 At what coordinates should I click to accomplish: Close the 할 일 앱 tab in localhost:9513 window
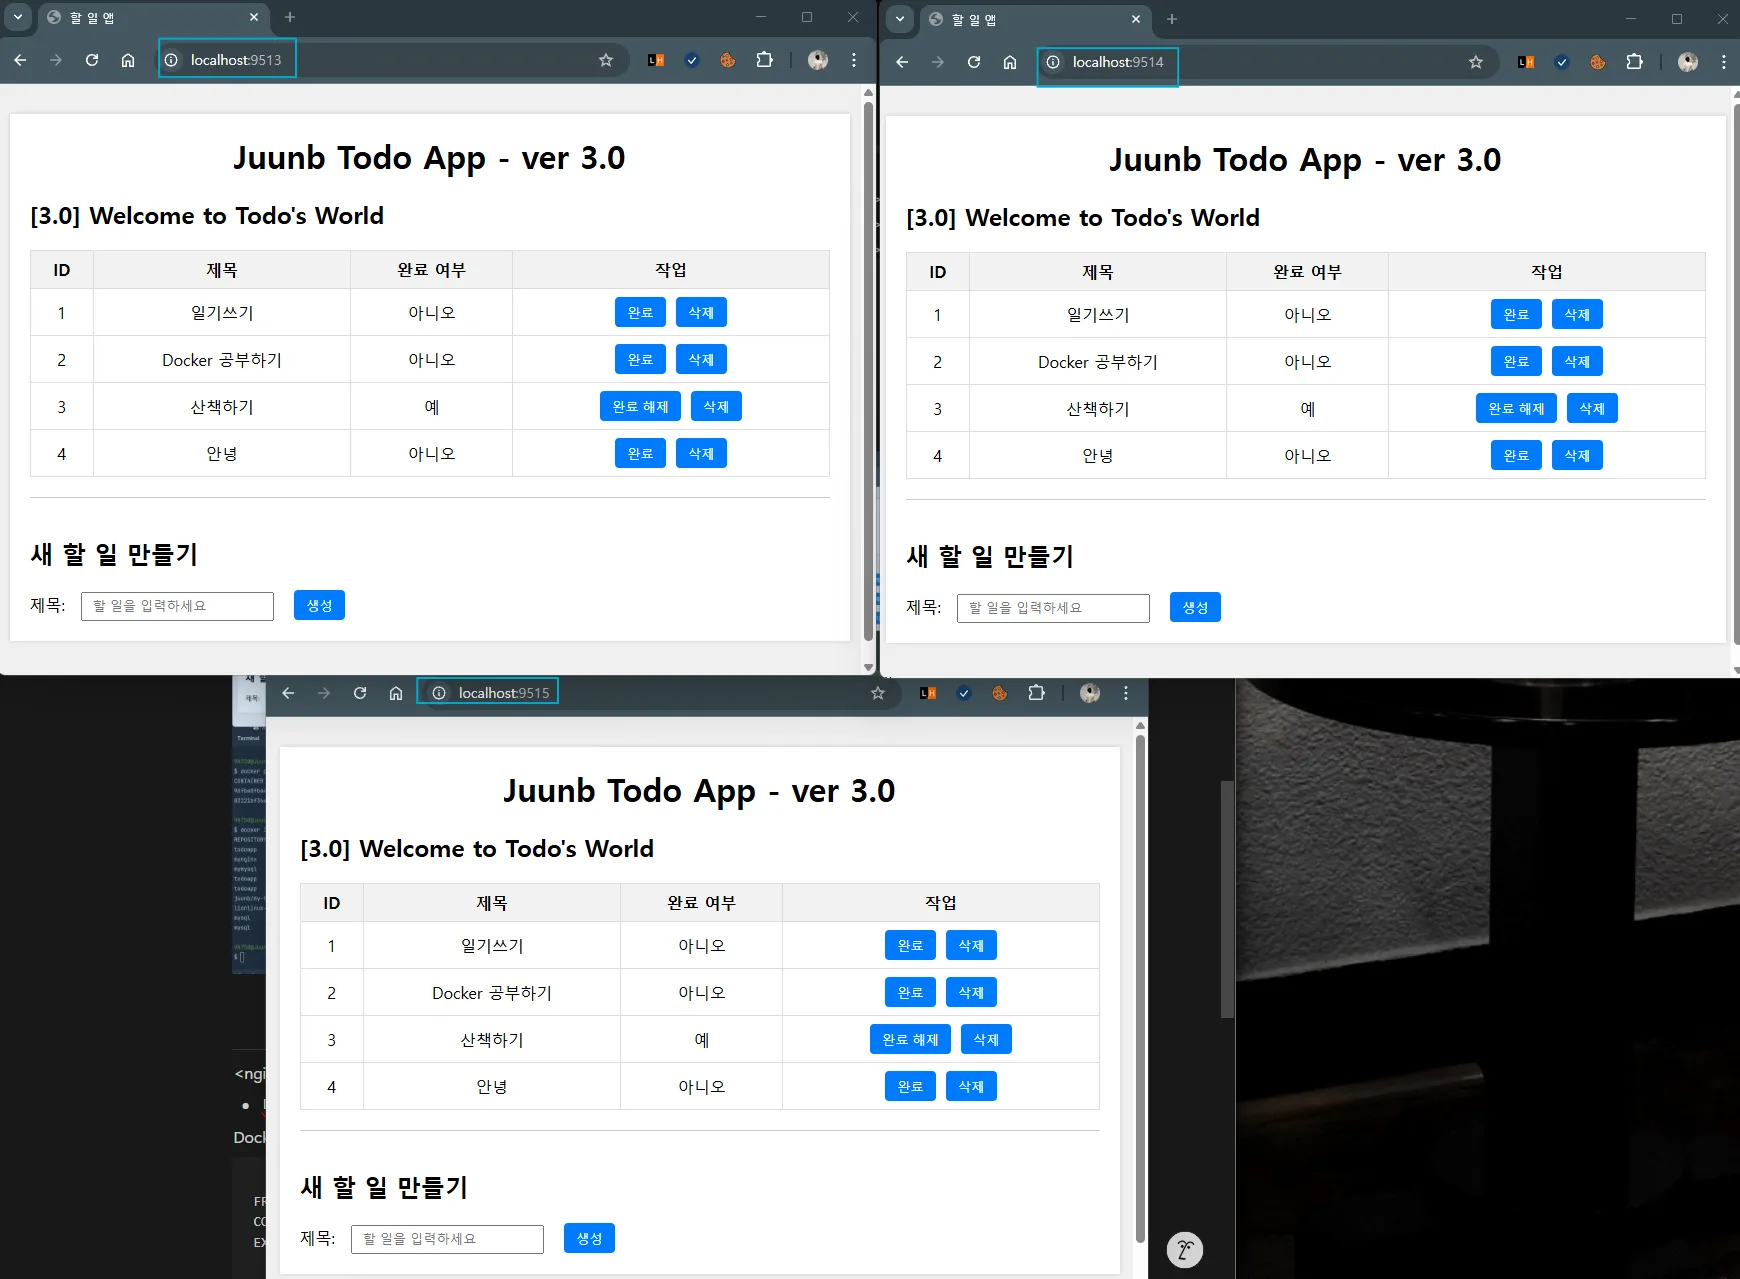tap(254, 17)
